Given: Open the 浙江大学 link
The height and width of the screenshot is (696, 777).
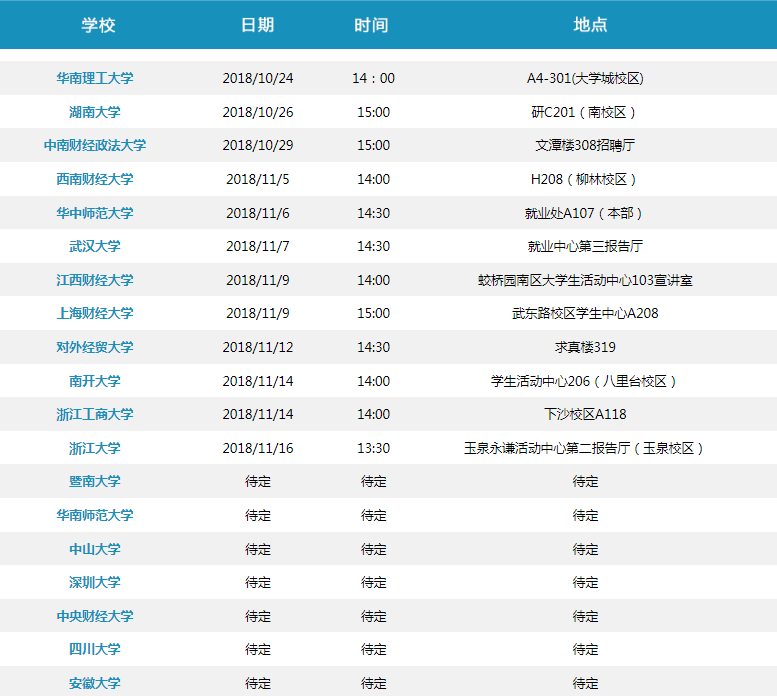Looking at the screenshot, I should 95,448.
